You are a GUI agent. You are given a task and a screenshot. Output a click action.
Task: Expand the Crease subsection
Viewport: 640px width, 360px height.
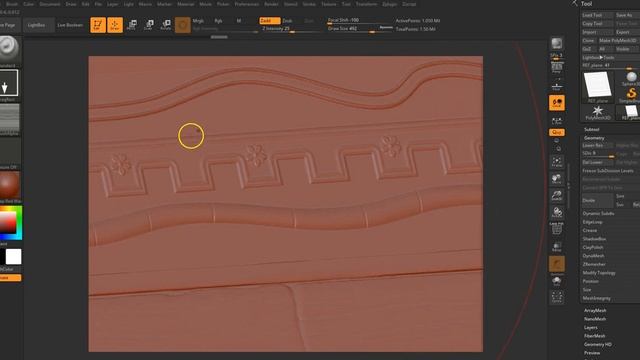590,230
